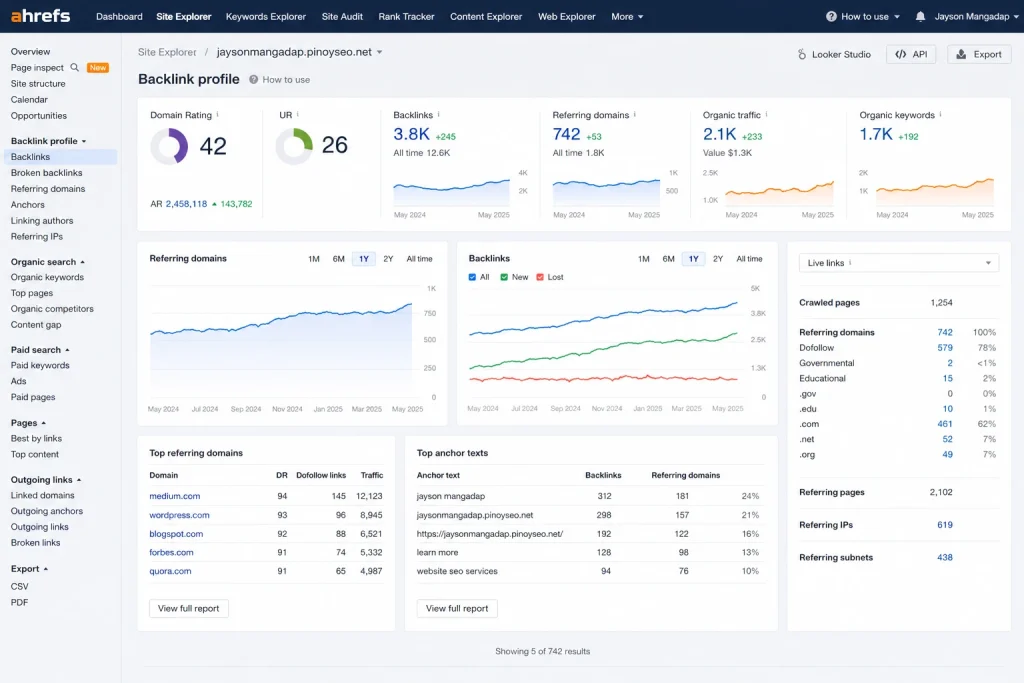This screenshot has height=683, width=1024.
Task: Open Rank Tracker
Action: tap(406, 16)
